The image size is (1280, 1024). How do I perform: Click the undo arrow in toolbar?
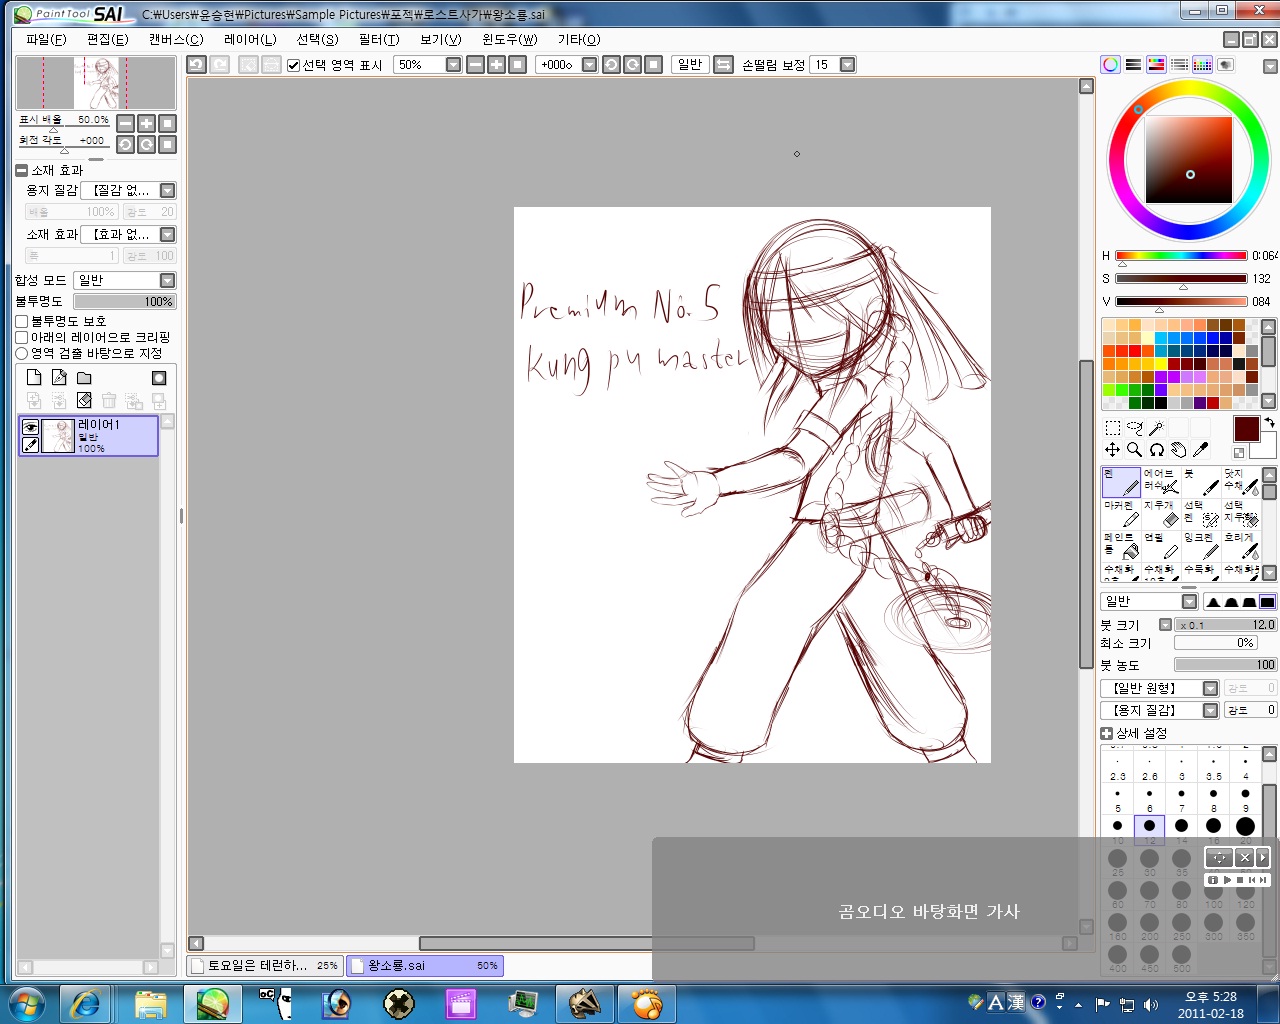click(x=197, y=64)
